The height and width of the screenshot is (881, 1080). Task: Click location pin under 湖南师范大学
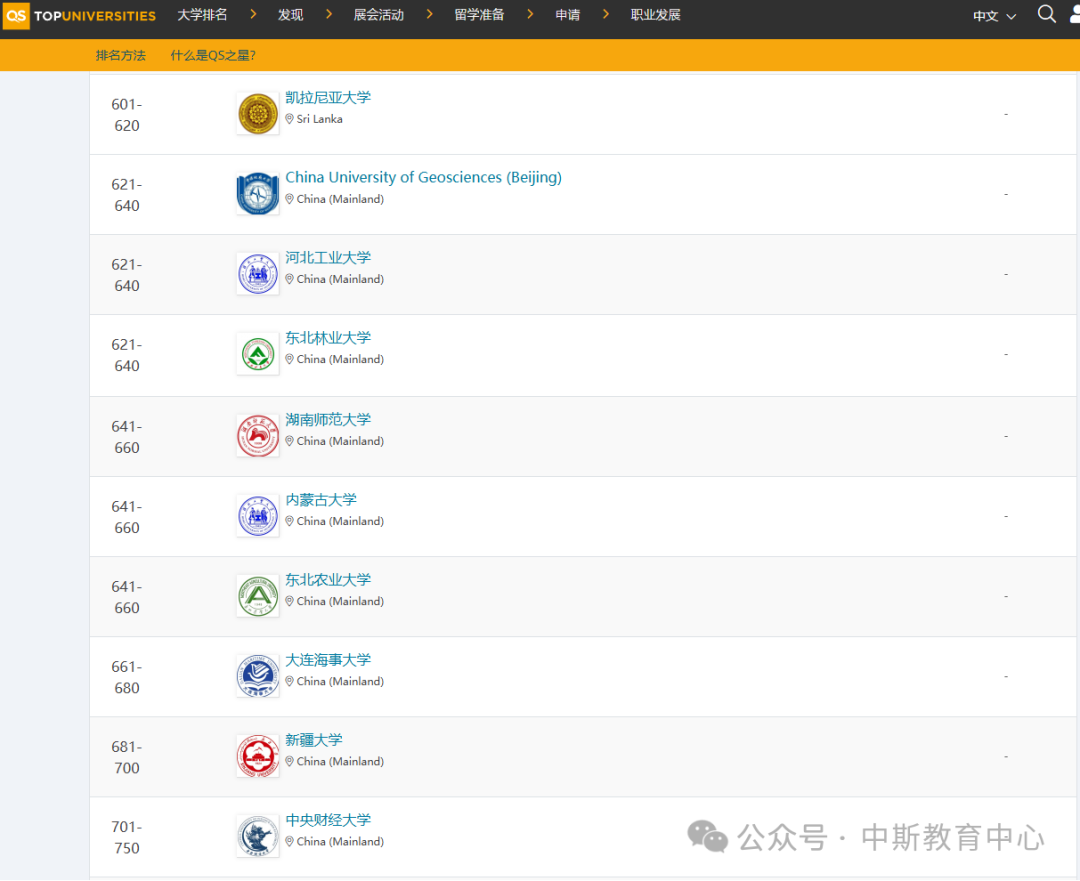[x=289, y=441]
